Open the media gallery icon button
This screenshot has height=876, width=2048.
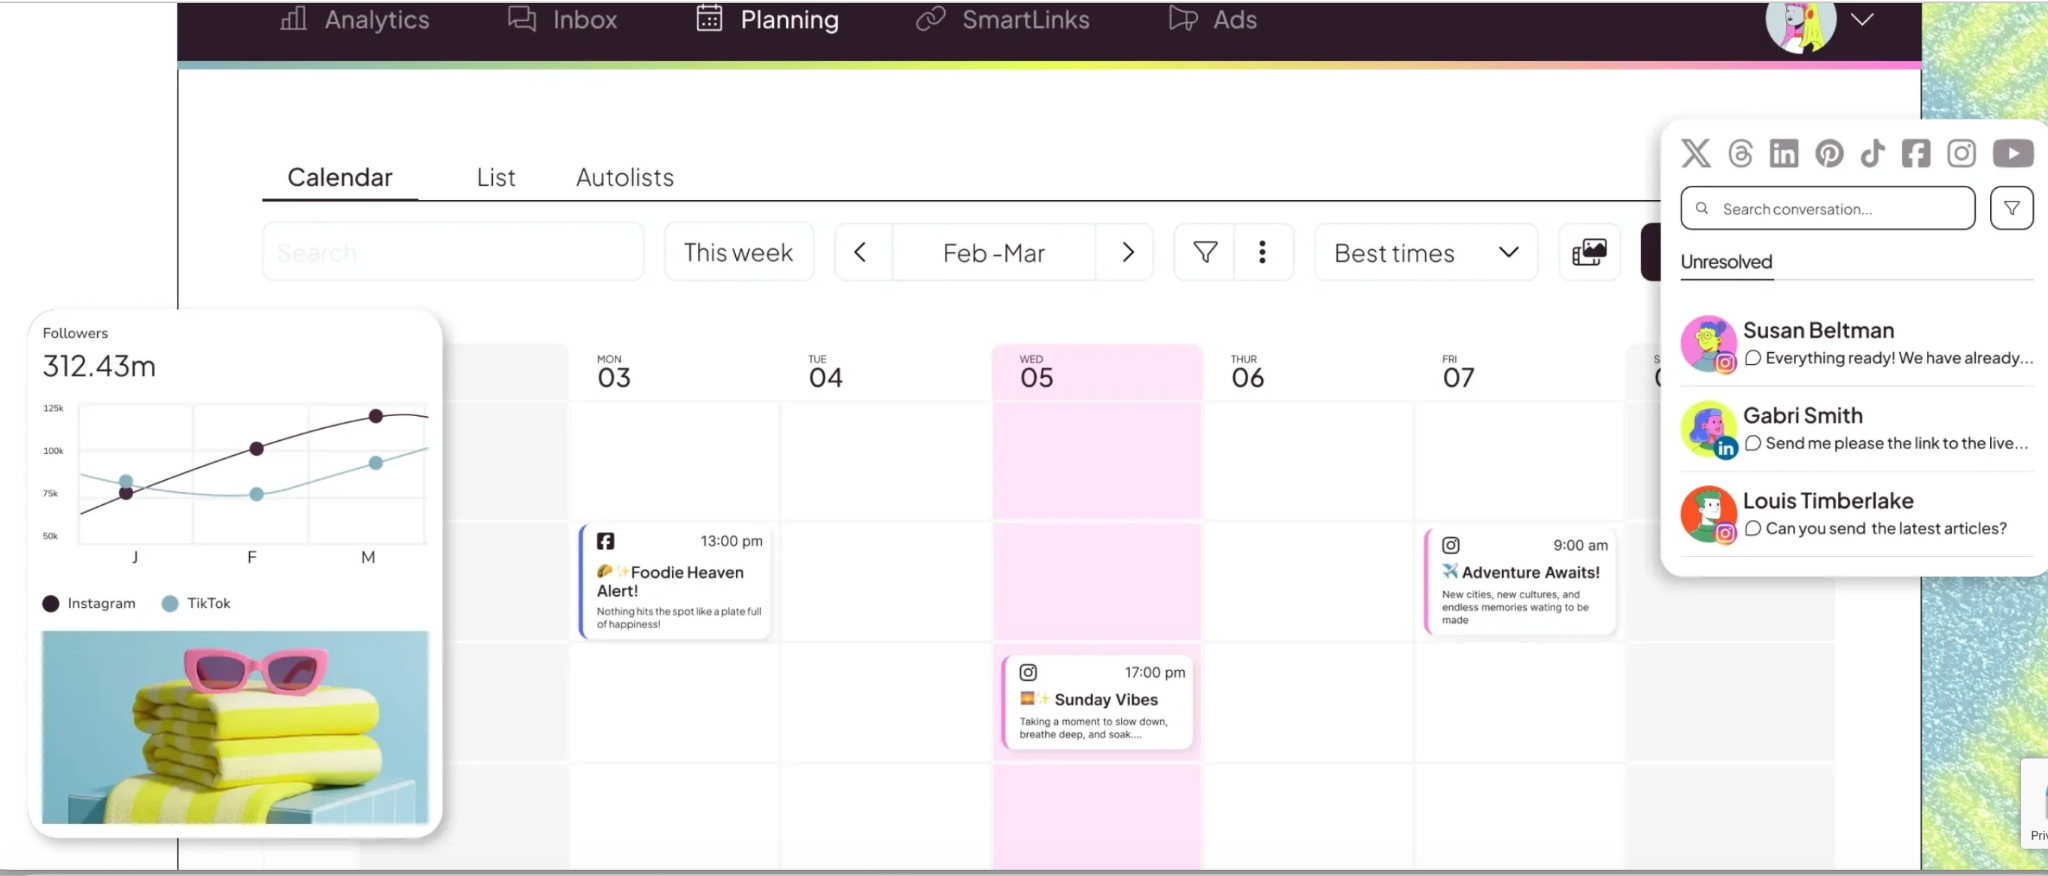coord(1589,253)
